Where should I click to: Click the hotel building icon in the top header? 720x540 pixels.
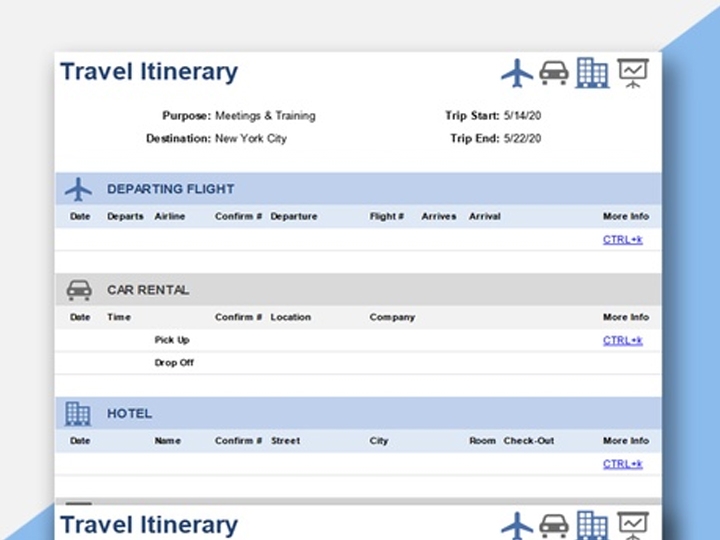(x=592, y=72)
